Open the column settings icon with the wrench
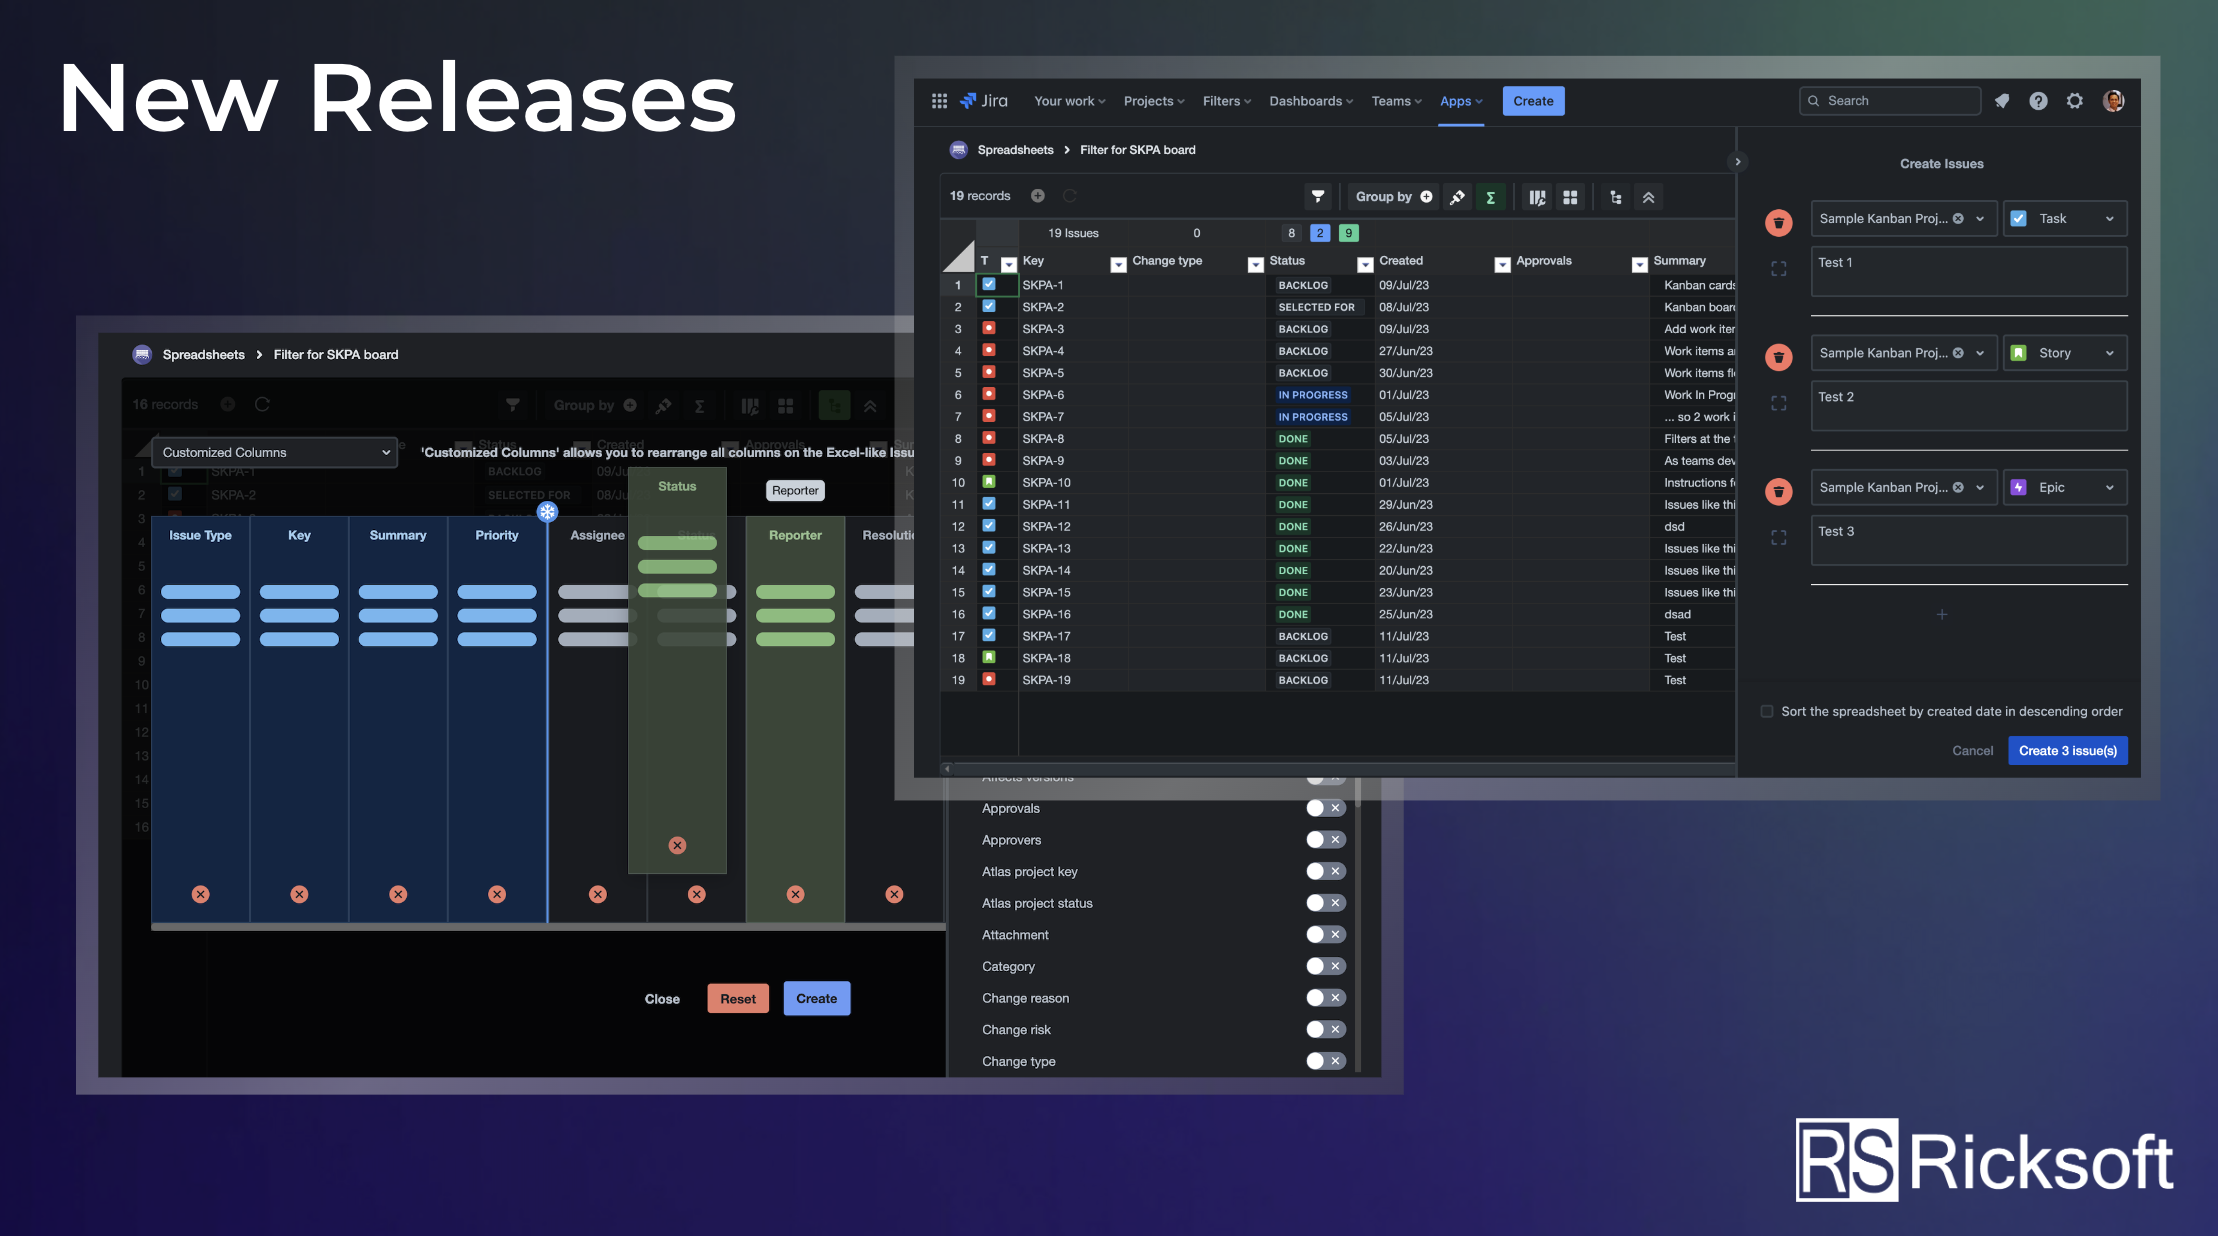The height and width of the screenshot is (1236, 2218). point(1537,197)
